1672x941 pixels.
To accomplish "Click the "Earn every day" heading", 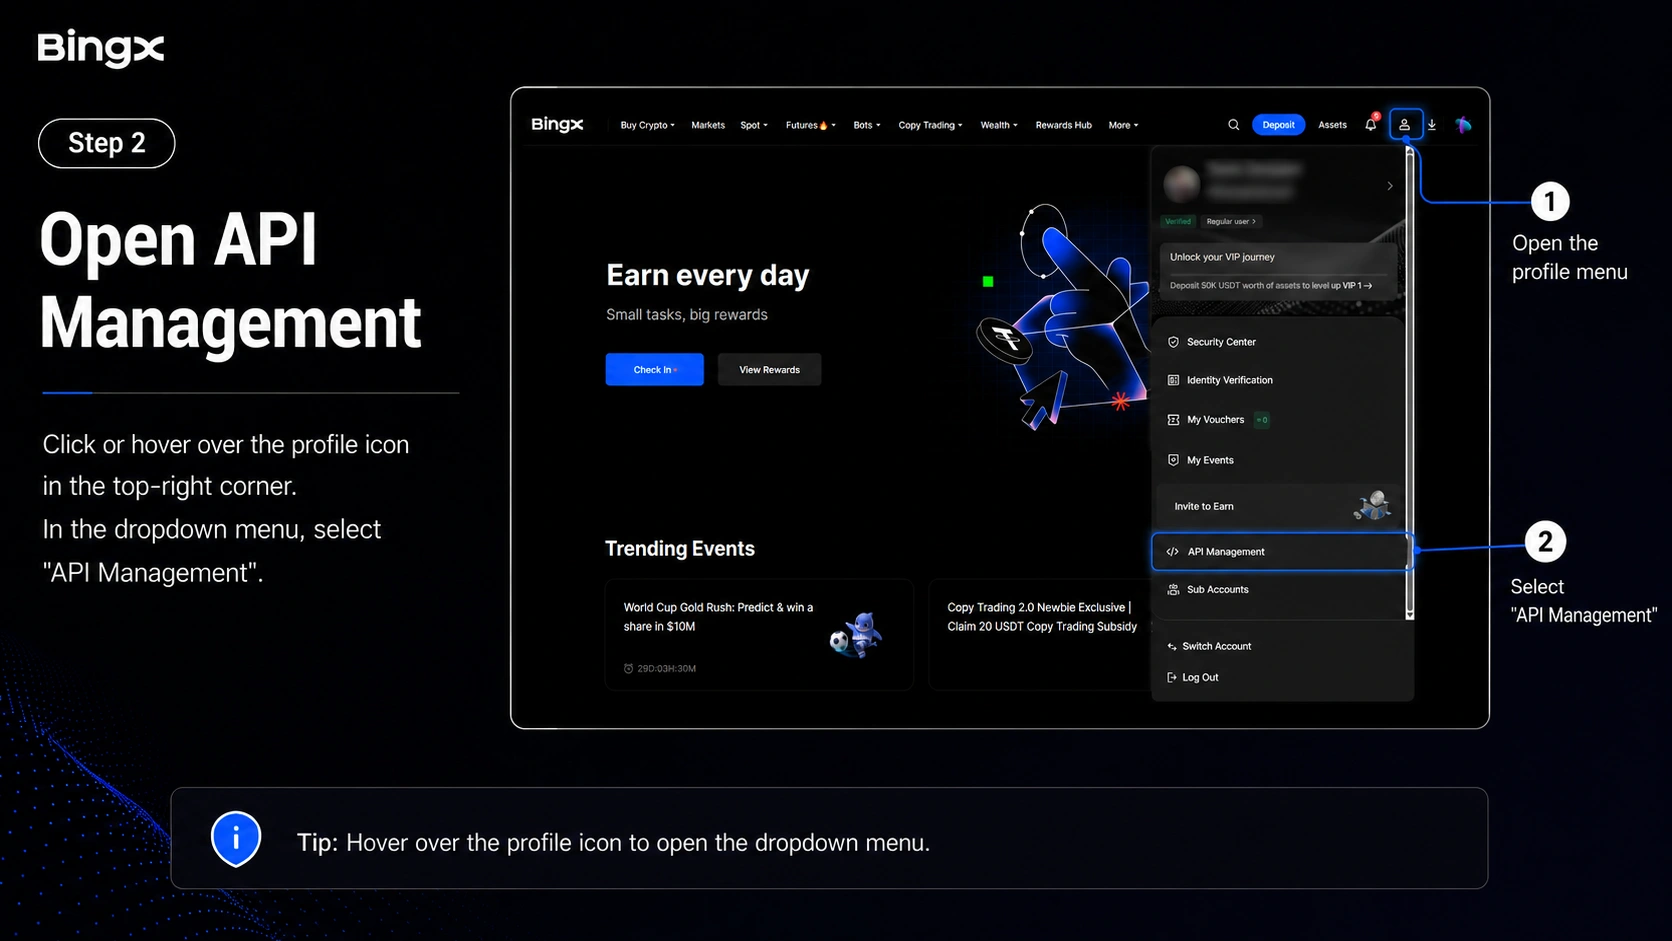I will pyautogui.click(x=708, y=275).
